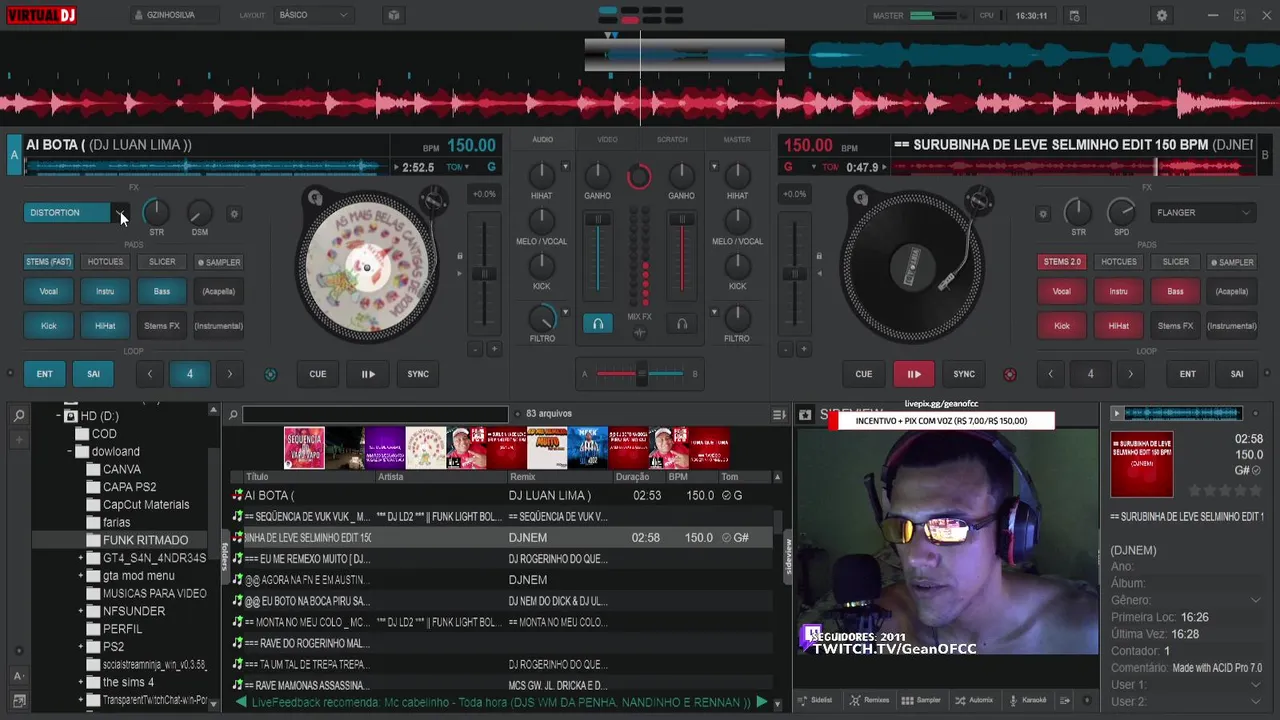Click the search magnifier in the browser sidebar
1280x720 pixels.
(18, 415)
